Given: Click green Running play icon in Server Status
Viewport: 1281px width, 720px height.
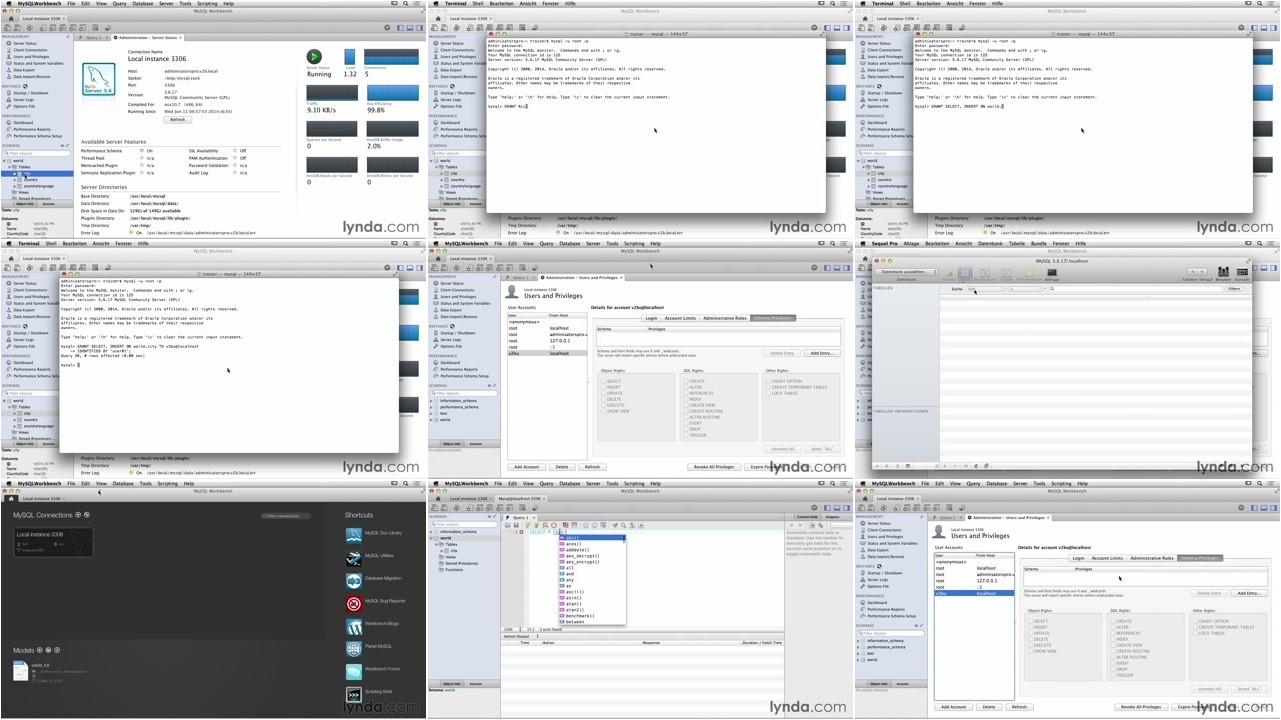Looking at the screenshot, I should 314,57.
